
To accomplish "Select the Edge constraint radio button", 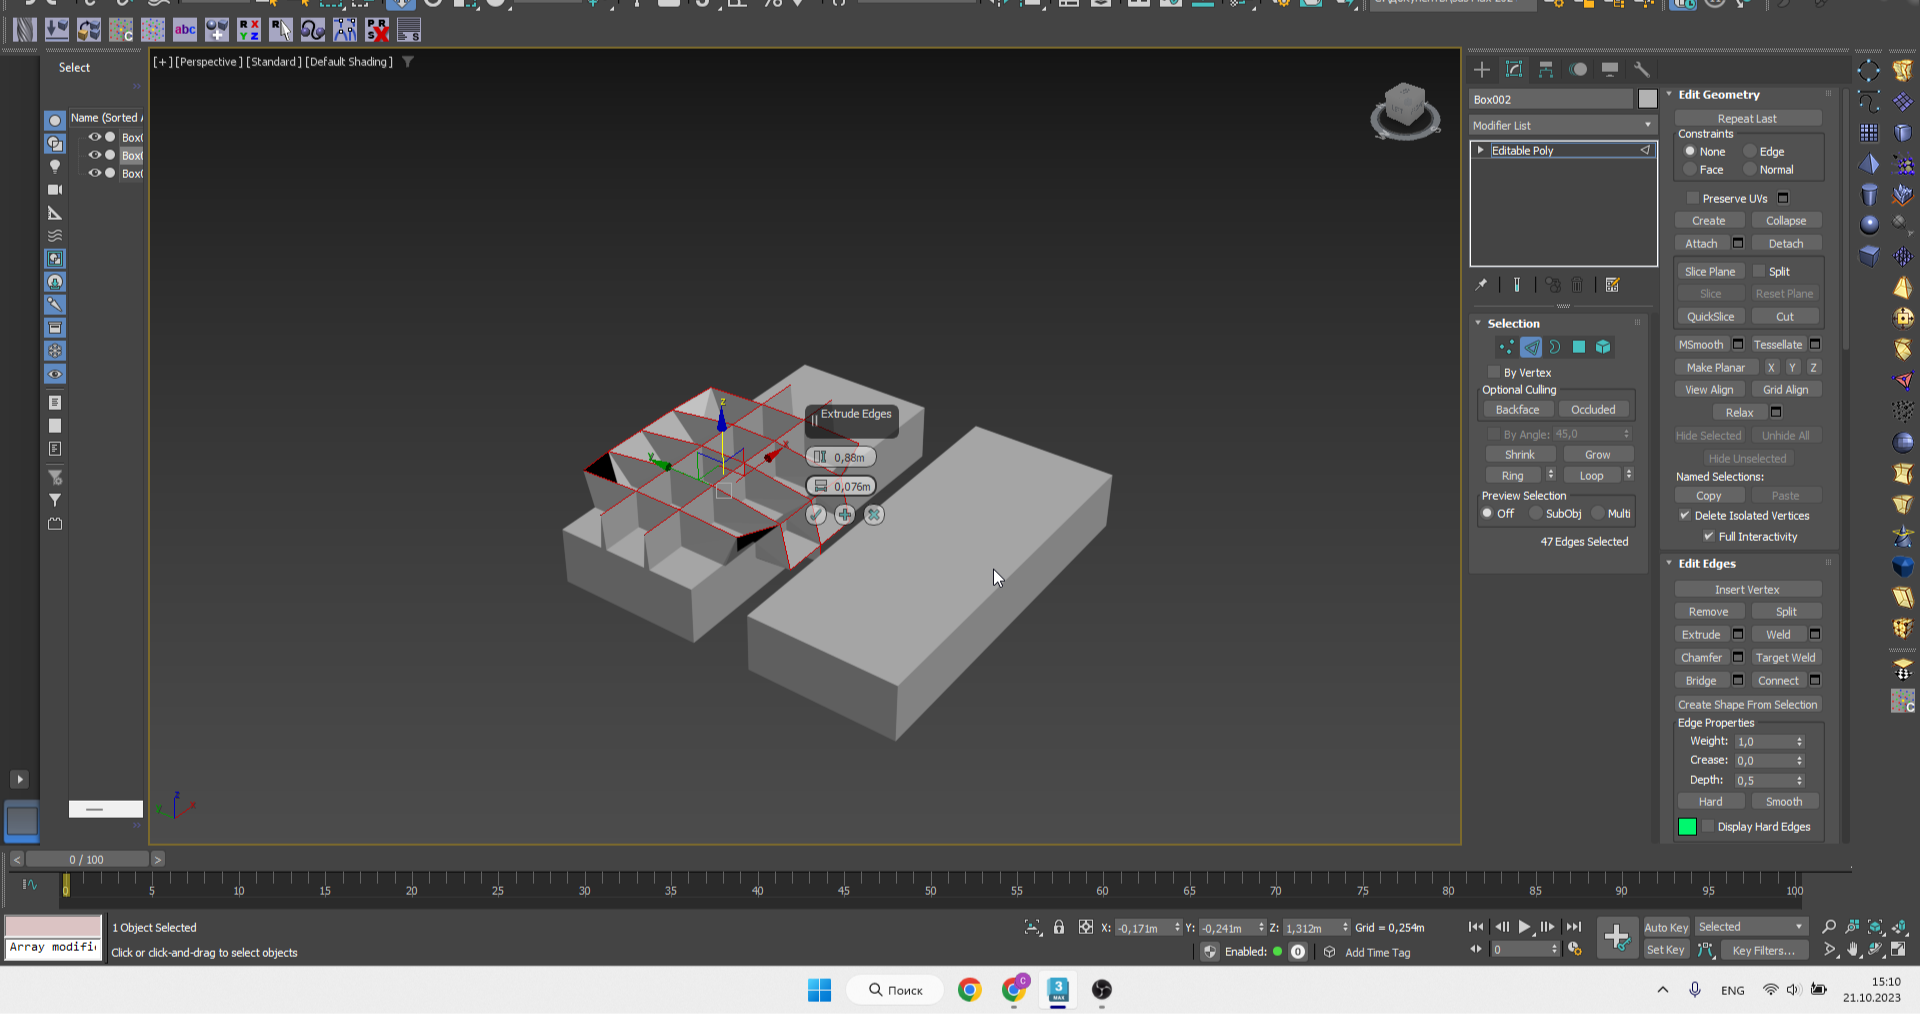I will point(1748,151).
